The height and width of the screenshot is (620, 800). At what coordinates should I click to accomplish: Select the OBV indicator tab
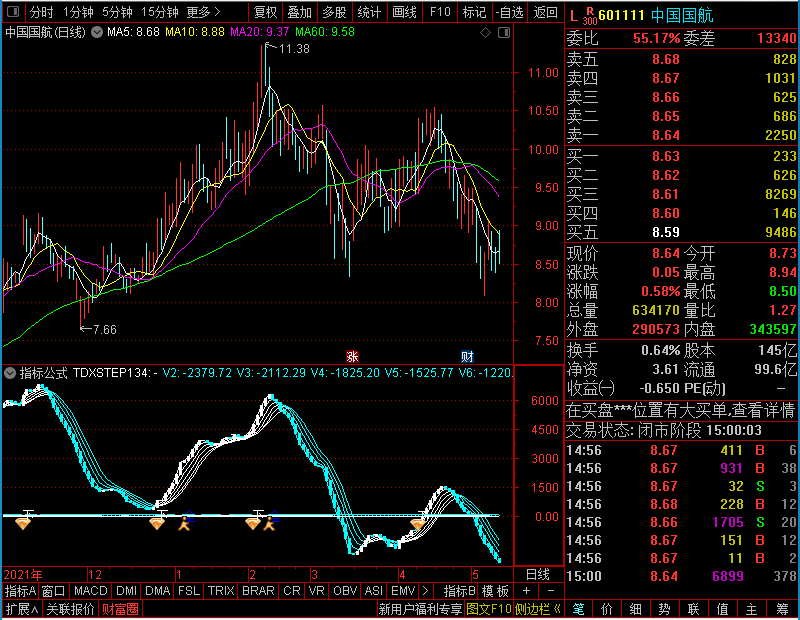345,591
